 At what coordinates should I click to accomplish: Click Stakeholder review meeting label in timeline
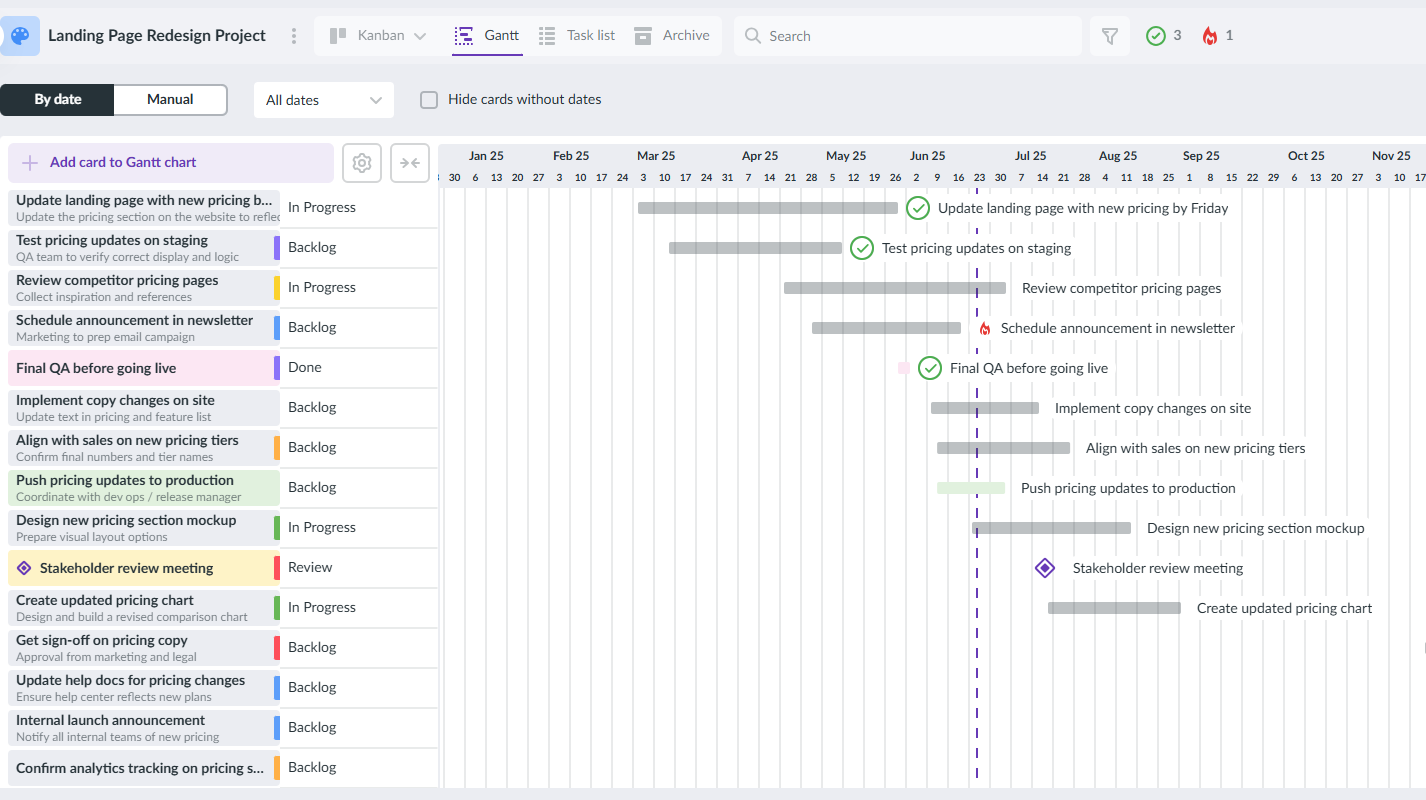click(x=1158, y=568)
